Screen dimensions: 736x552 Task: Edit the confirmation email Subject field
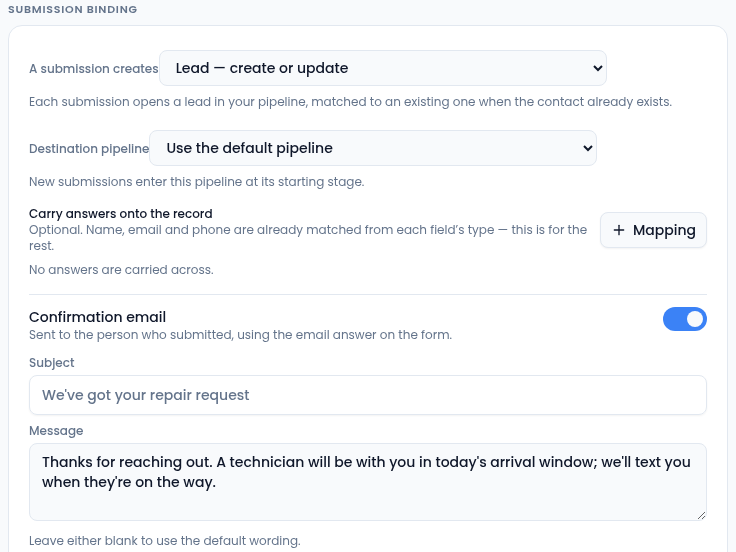click(x=368, y=395)
